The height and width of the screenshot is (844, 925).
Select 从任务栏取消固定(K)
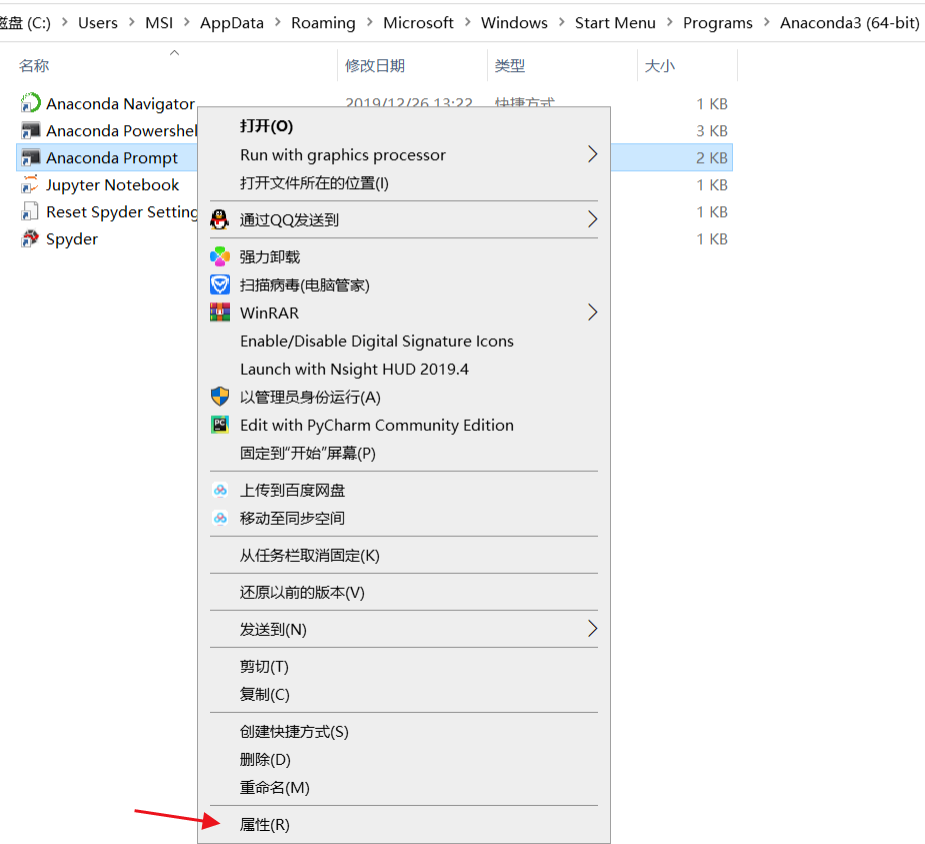click(404, 555)
